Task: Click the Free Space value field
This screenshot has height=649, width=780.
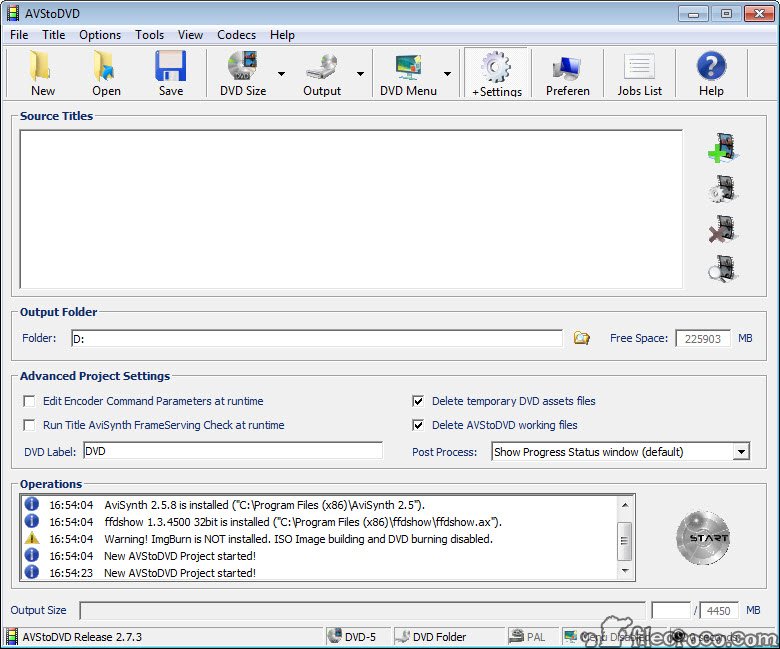Action: (702, 338)
